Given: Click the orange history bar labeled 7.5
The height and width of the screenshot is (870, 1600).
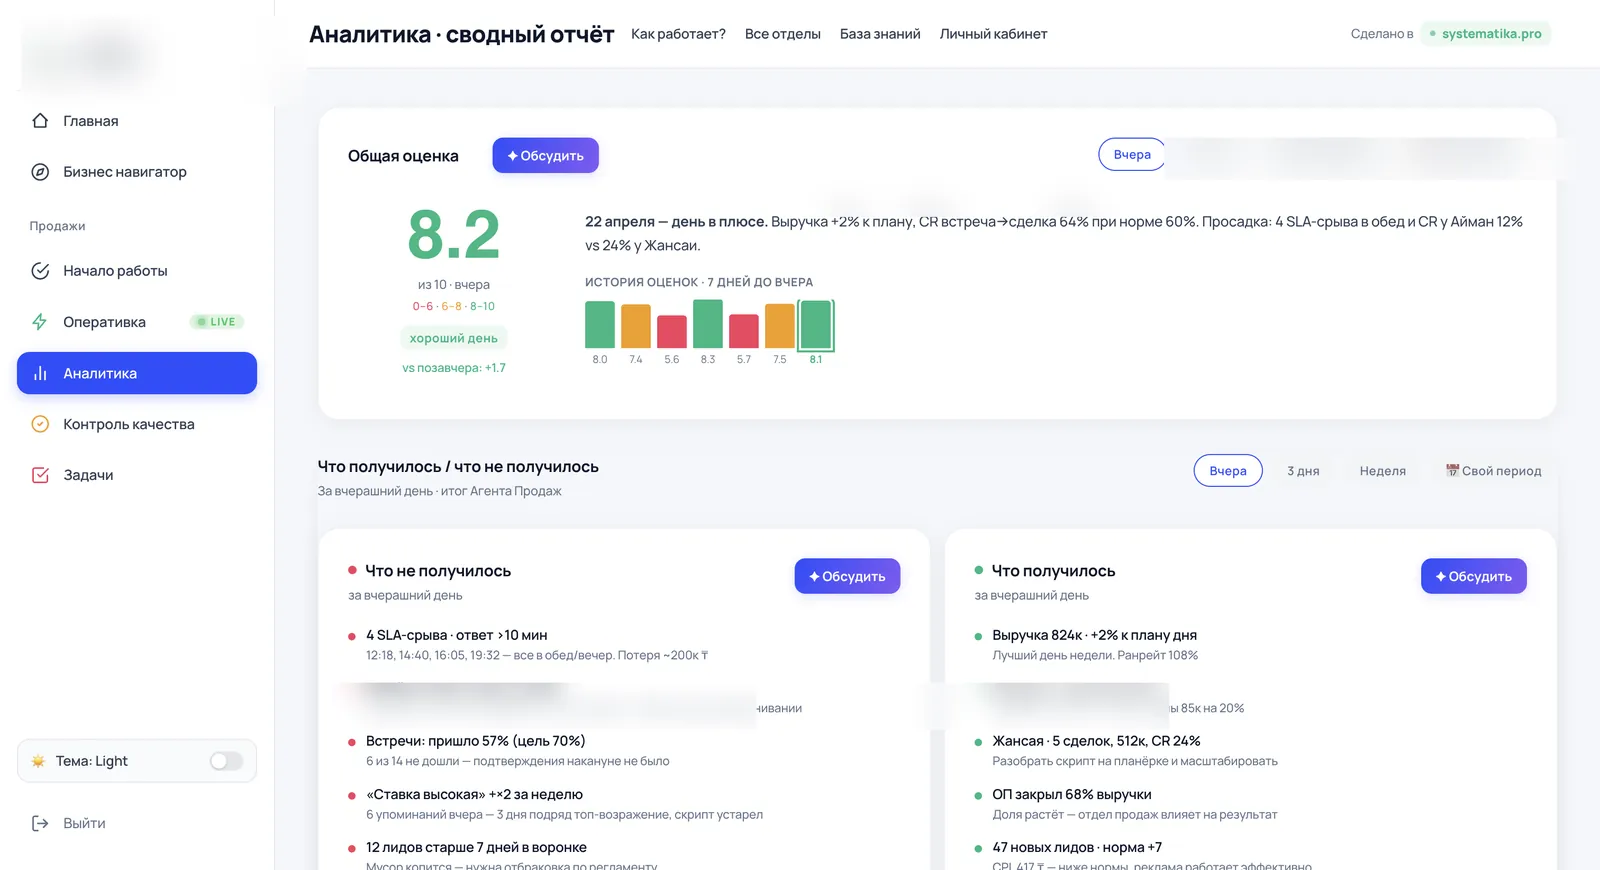Looking at the screenshot, I should click(x=780, y=326).
